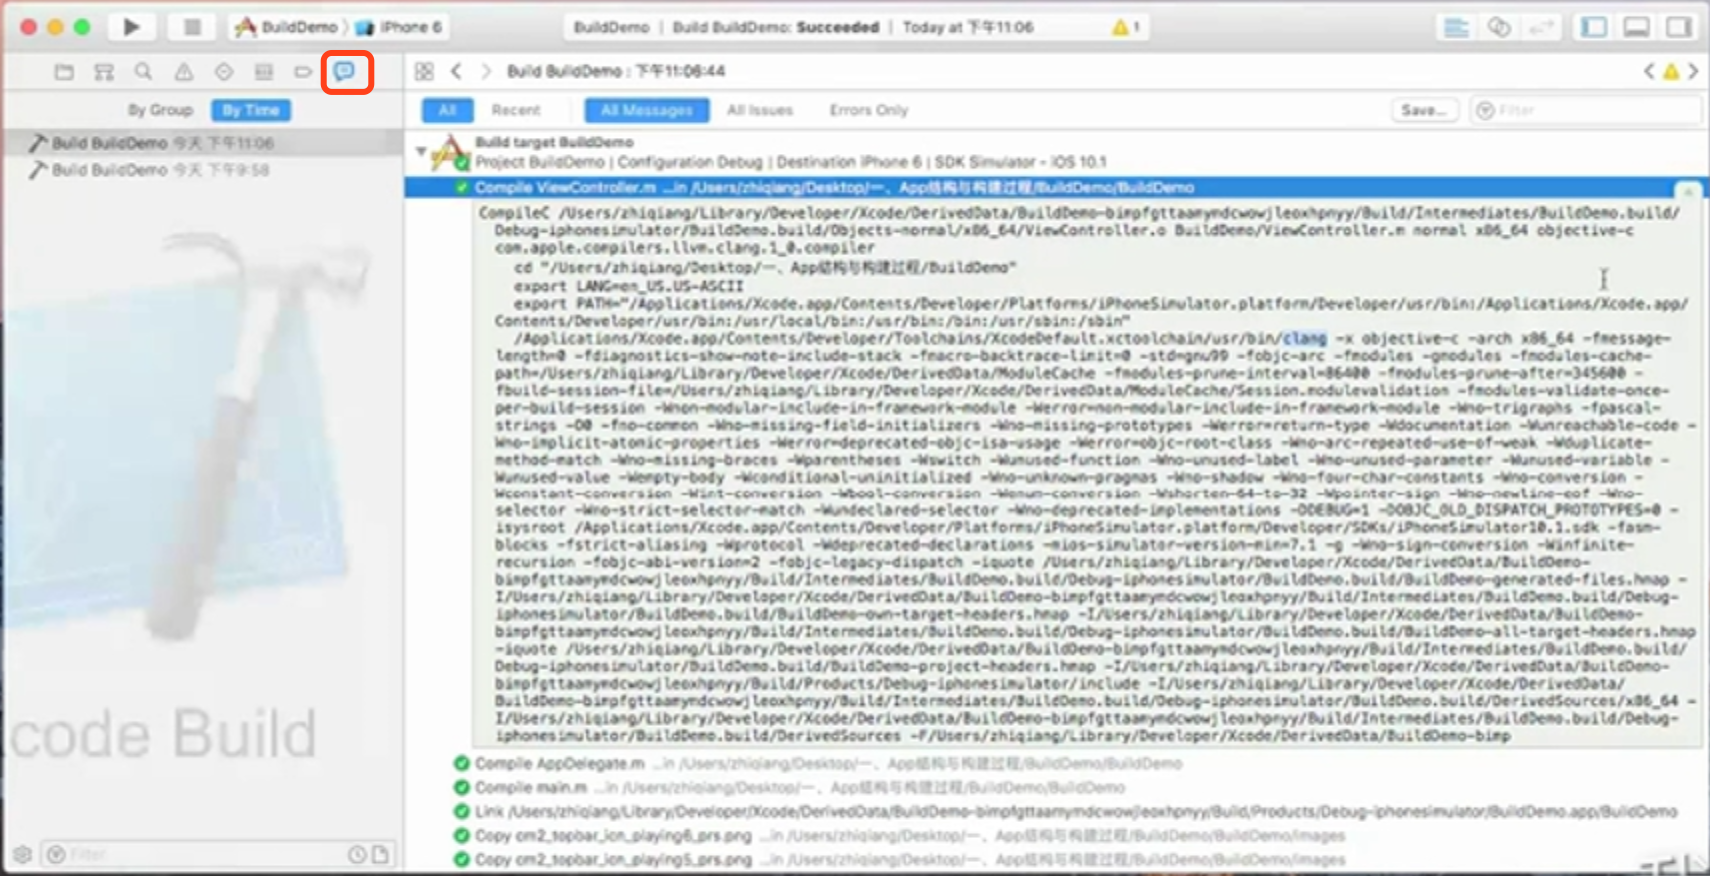This screenshot has height=876, width=1710.
Task: Collapse the ViewController.m transcript with the row button
Action: tap(1688, 189)
